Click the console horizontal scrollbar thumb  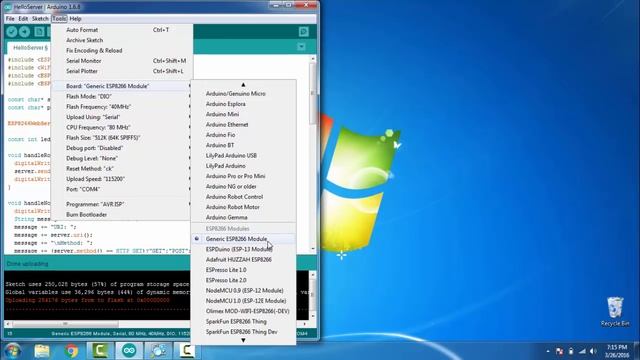pos(65,324)
